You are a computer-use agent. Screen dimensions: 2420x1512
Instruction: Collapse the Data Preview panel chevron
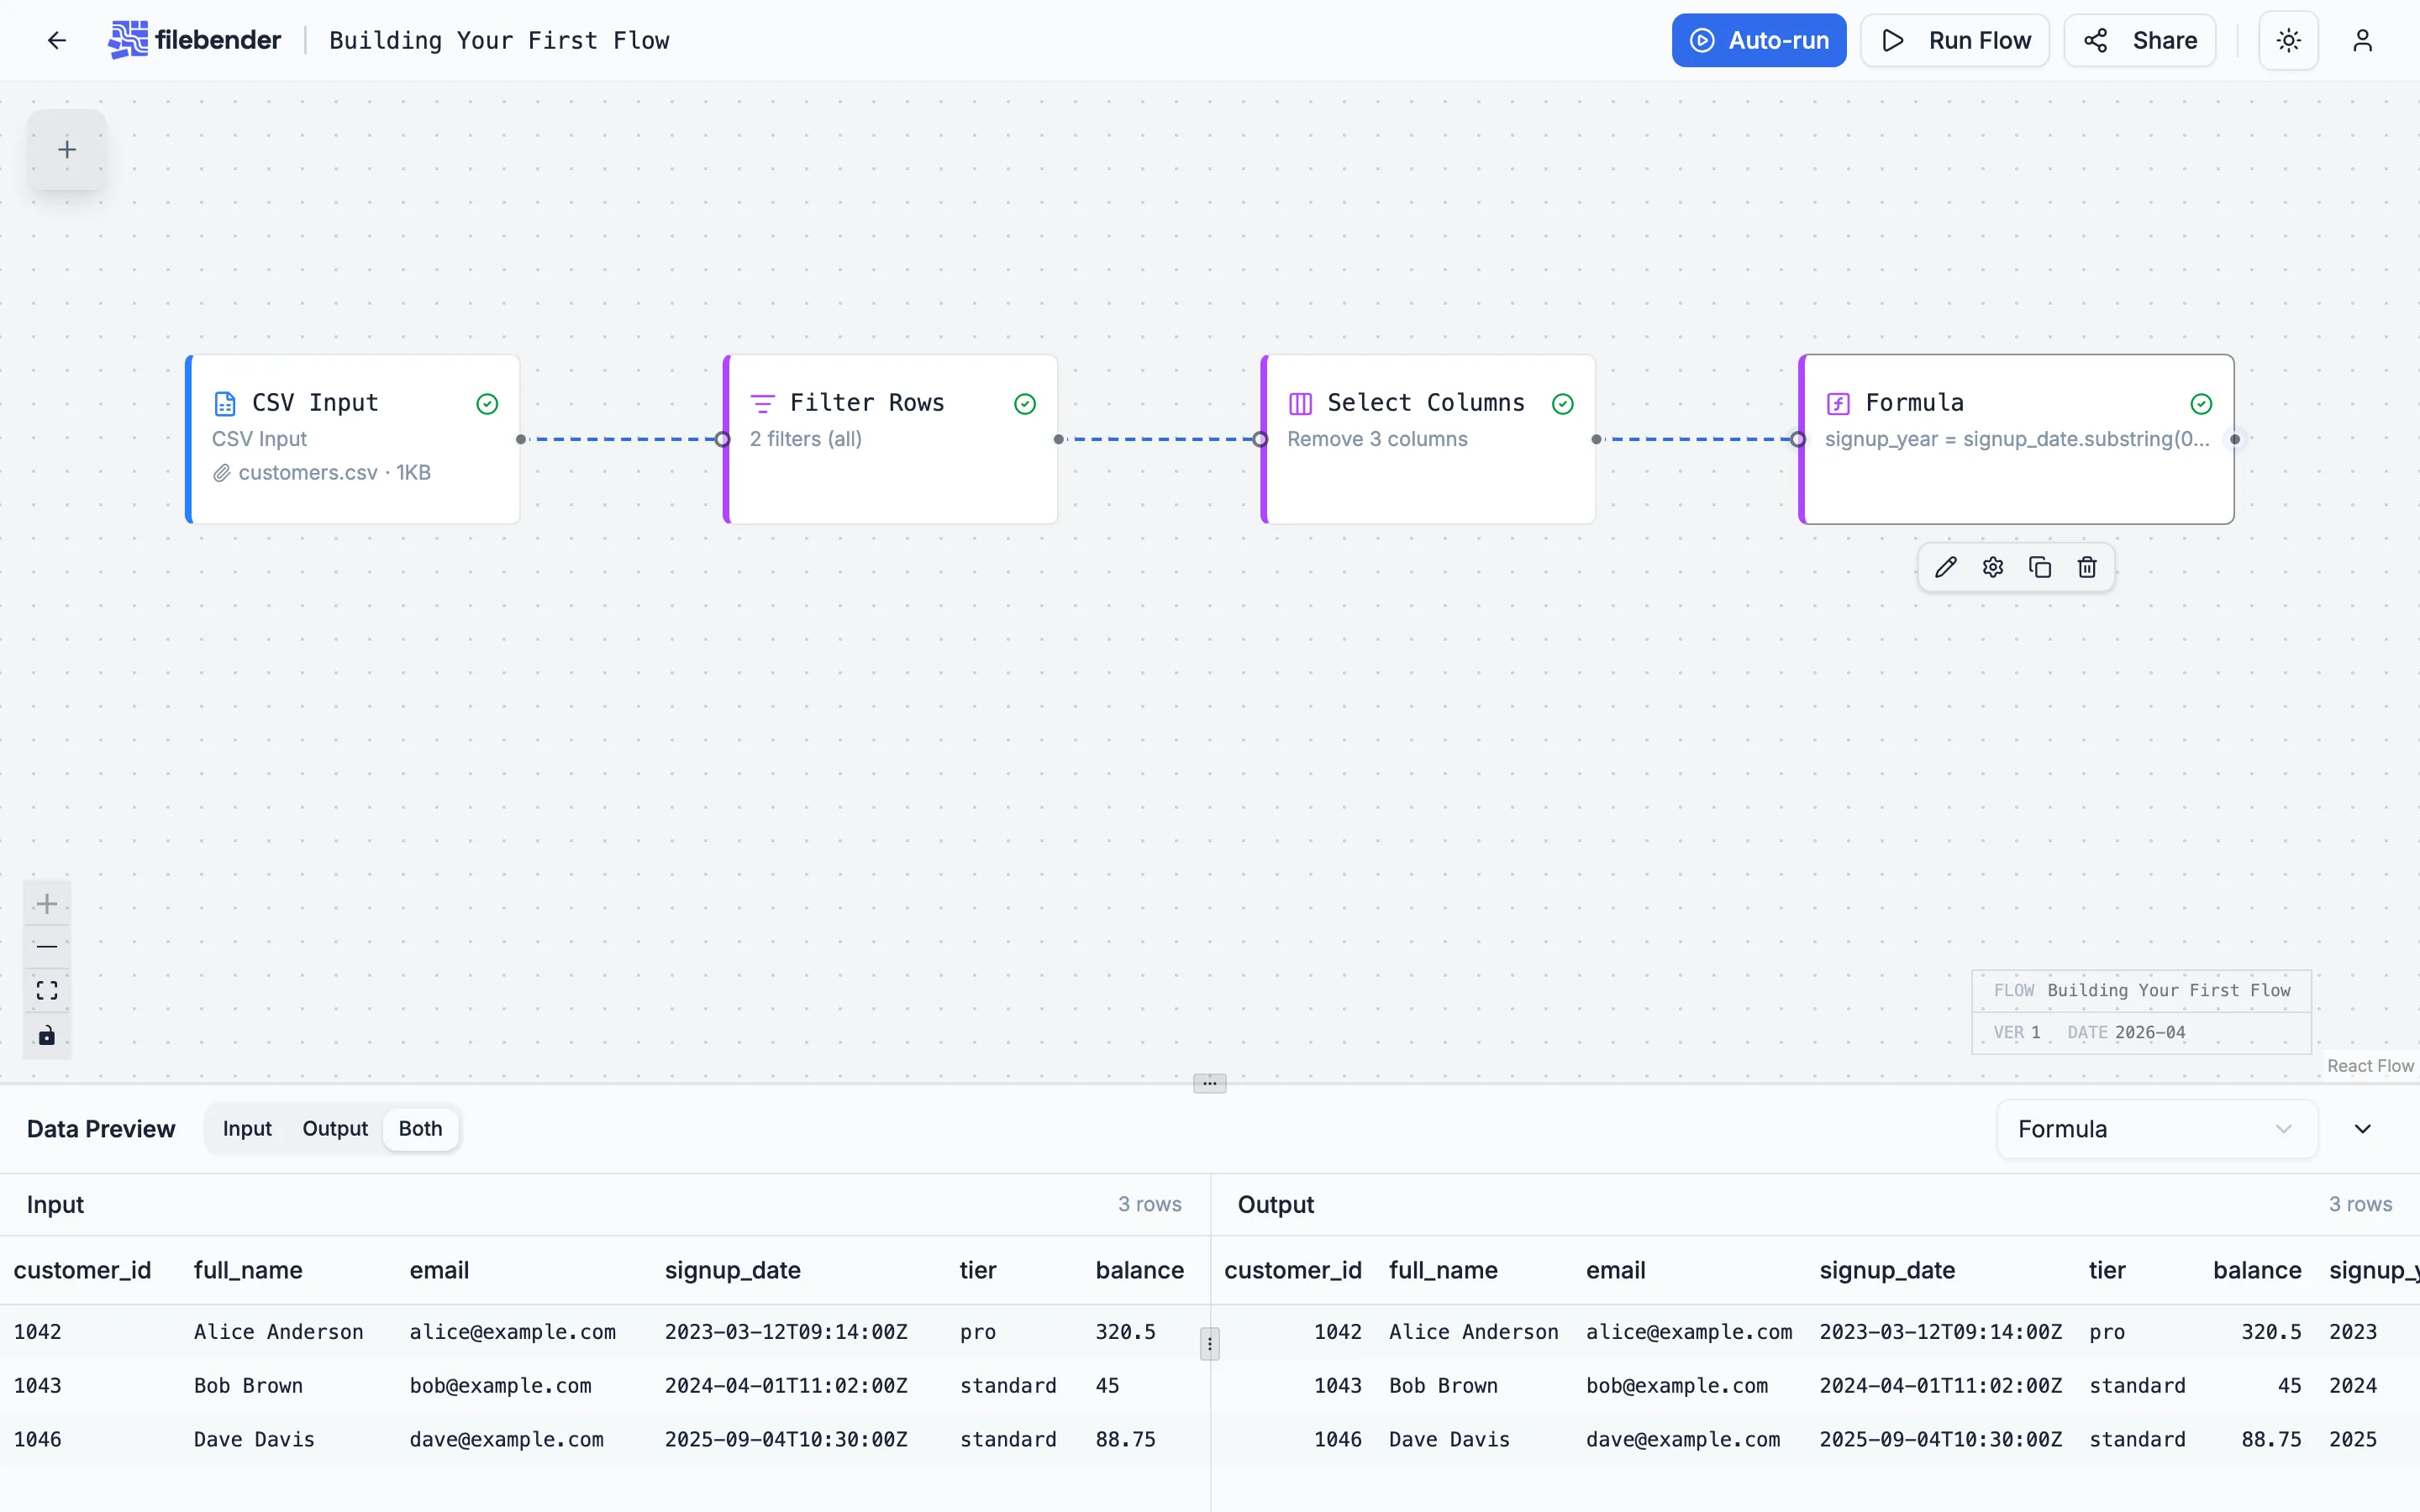tap(2362, 1129)
